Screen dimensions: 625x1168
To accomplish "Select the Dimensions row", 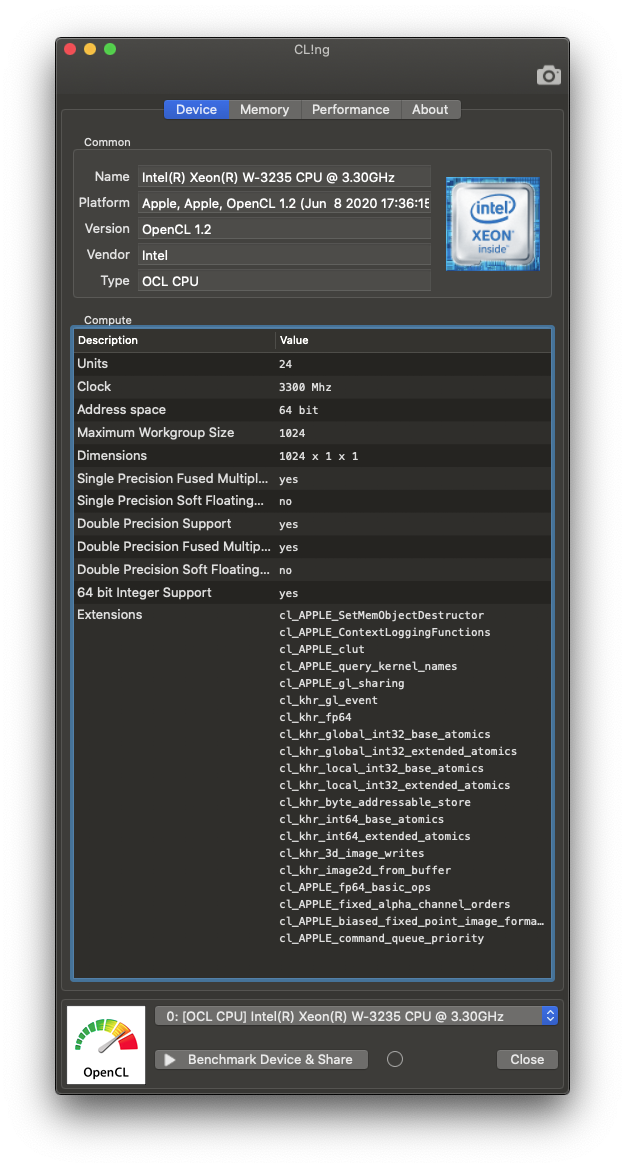I will [313, 455].
